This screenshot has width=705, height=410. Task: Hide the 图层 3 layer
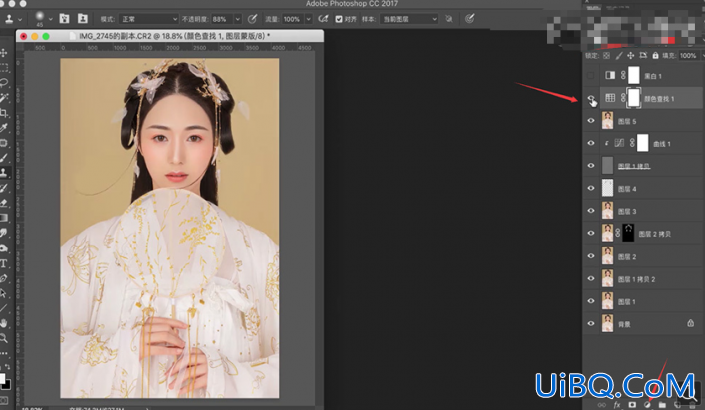point(591,211)
